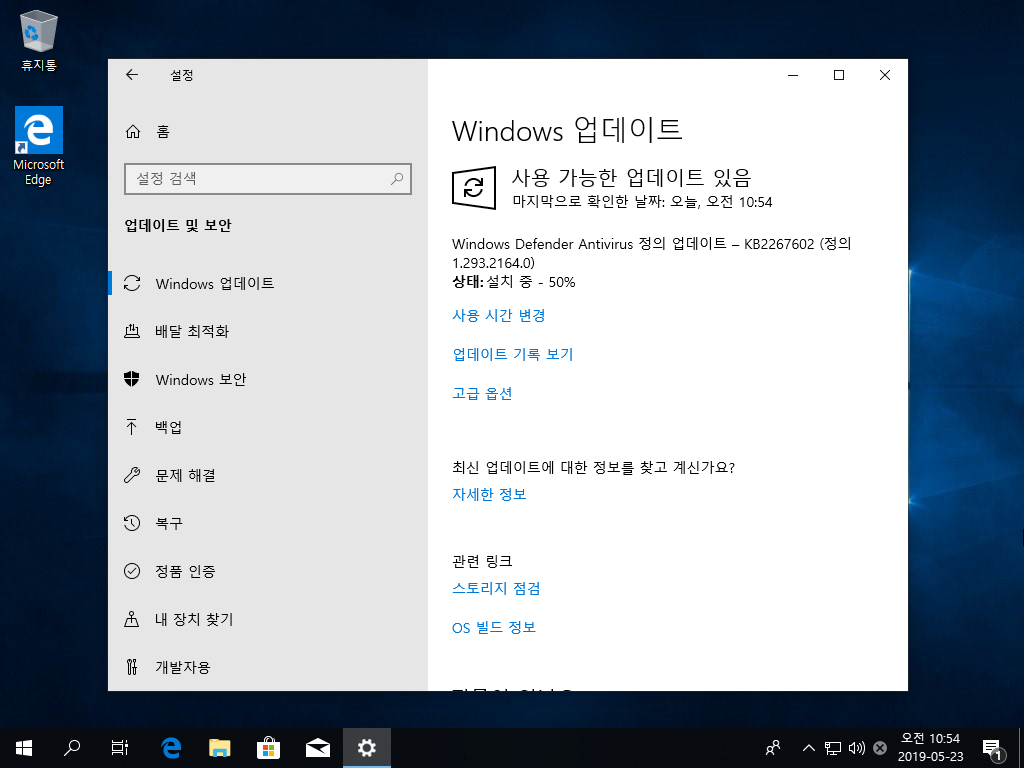The image size is (1024, 768).
Task: Click the person locator icon beside 내 장치 찾기
Action: click(131, 619)
